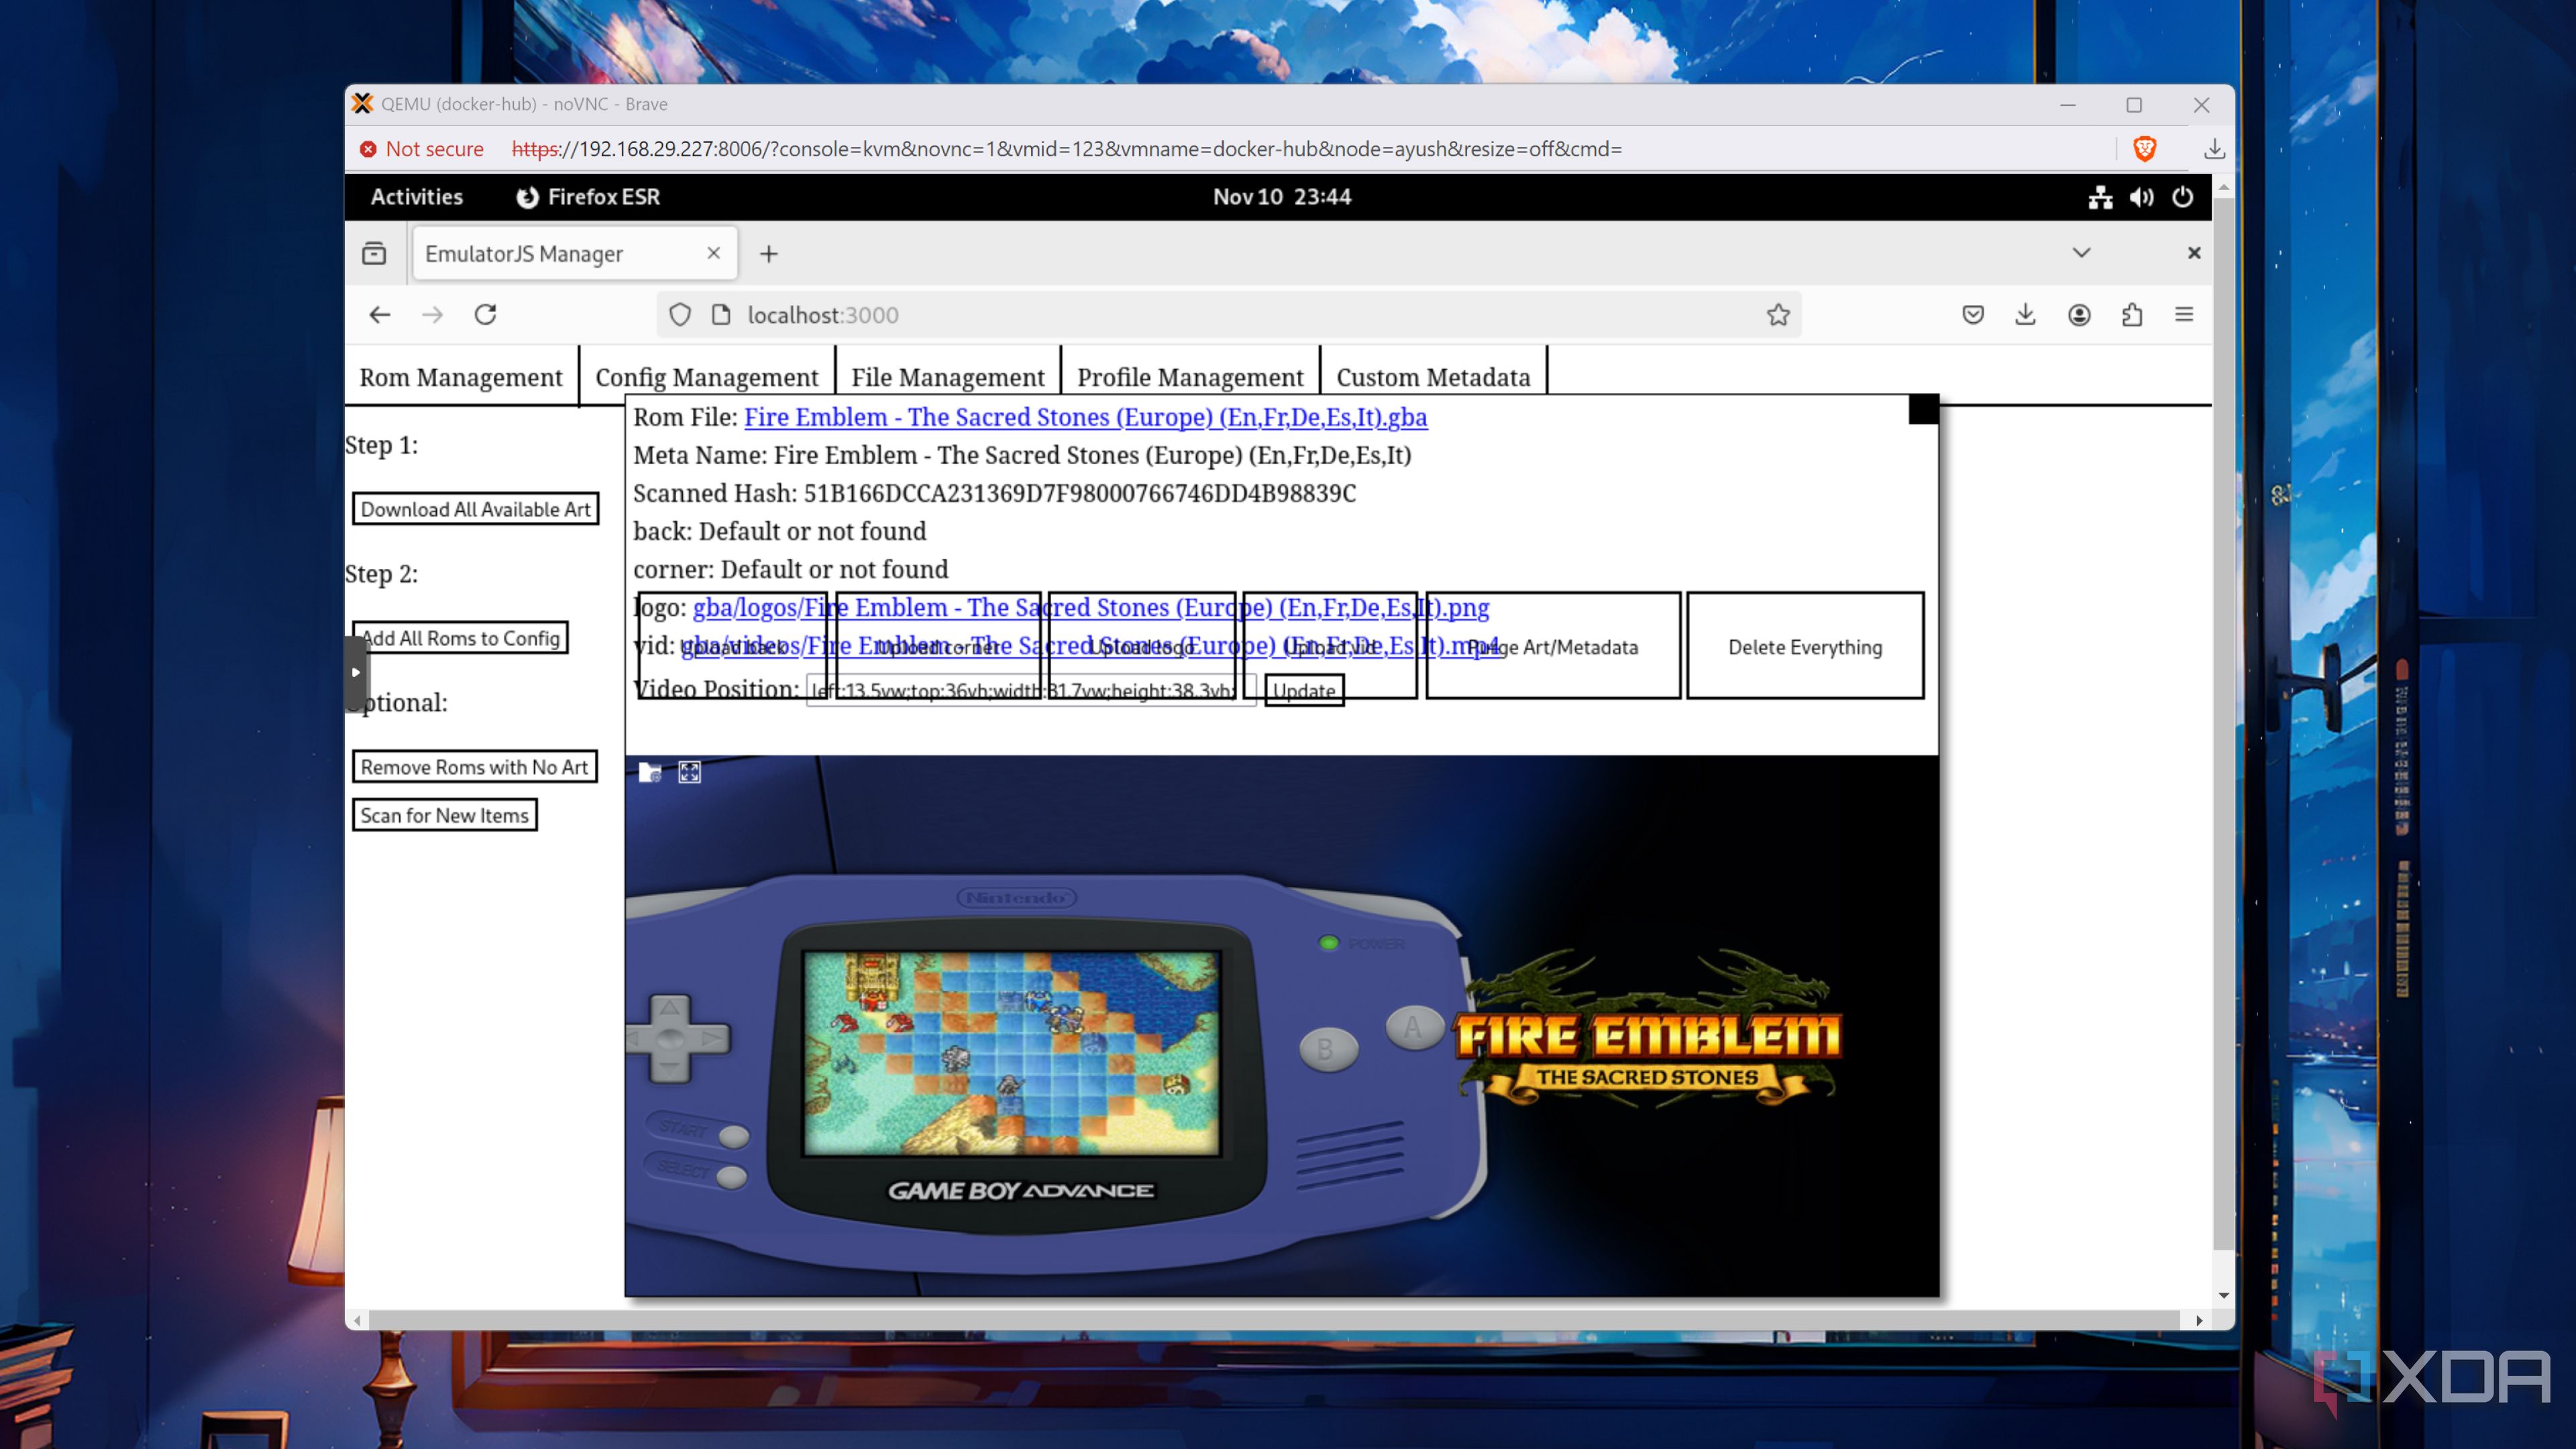Open the Firefox downloads panel
Image resolution: width=2576 pixels, height=1449 pixels.
(2025, 315)
